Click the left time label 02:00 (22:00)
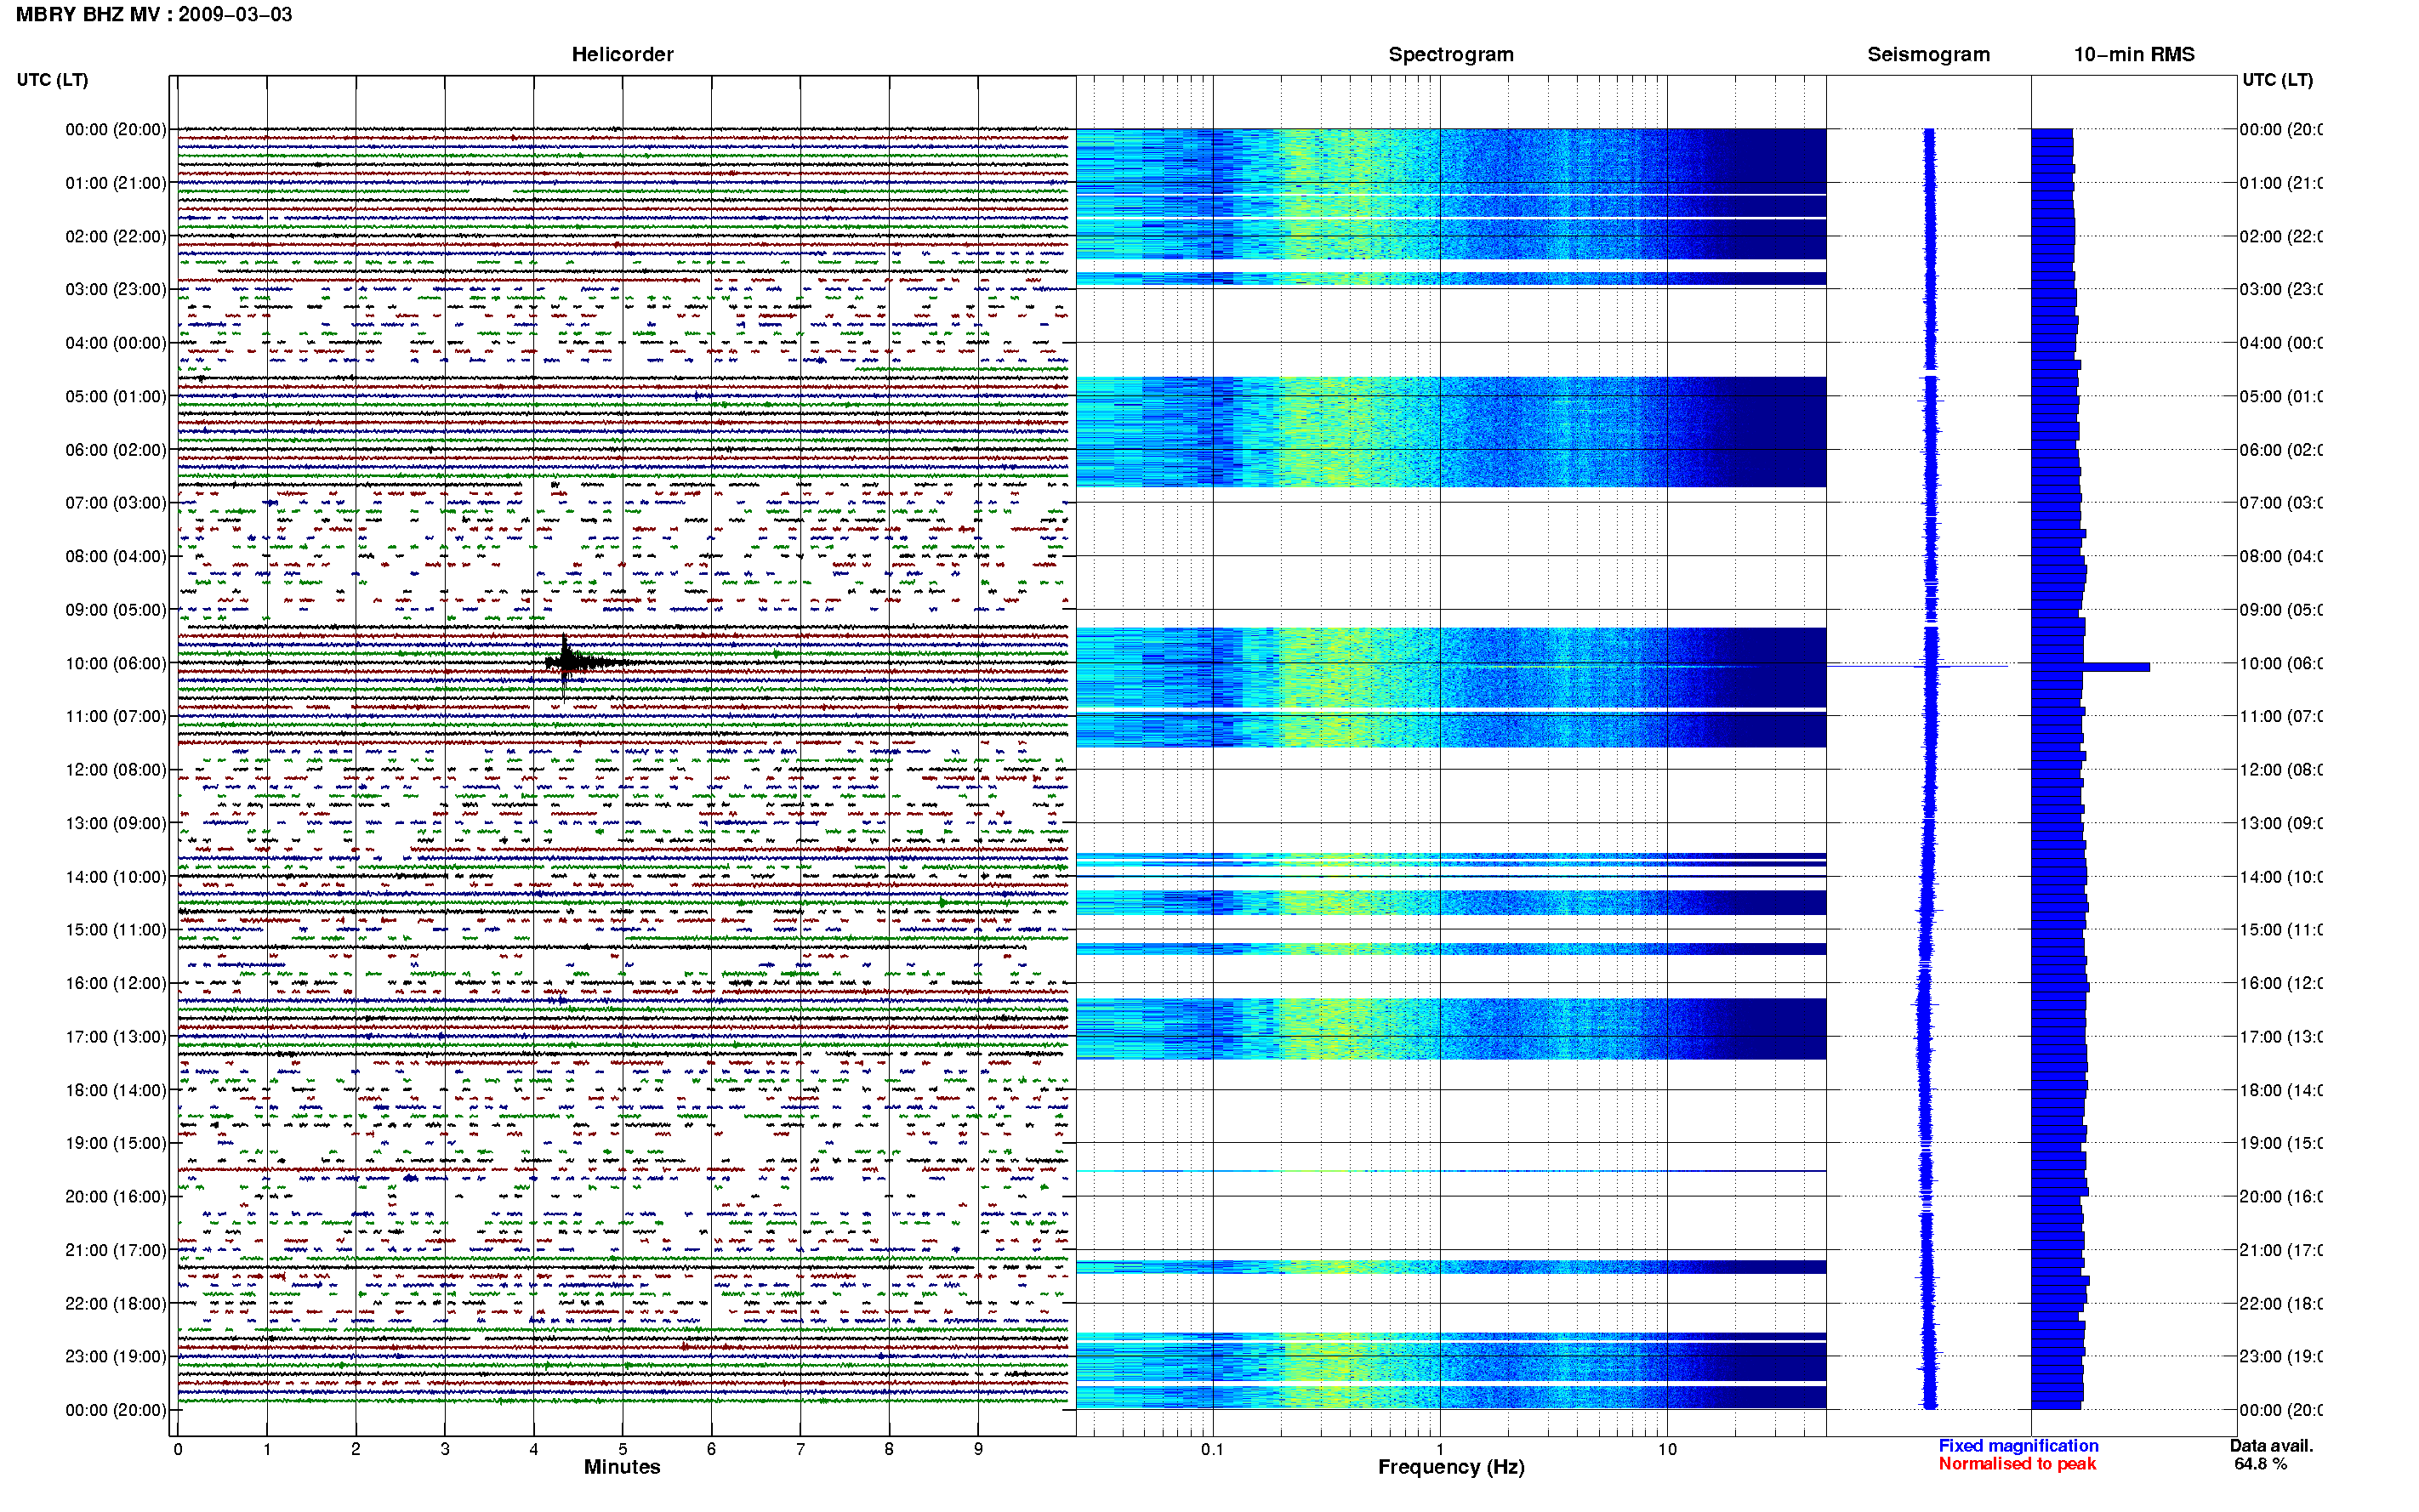Viewport: 2419px width, 1512px height. tap(116, 237)
